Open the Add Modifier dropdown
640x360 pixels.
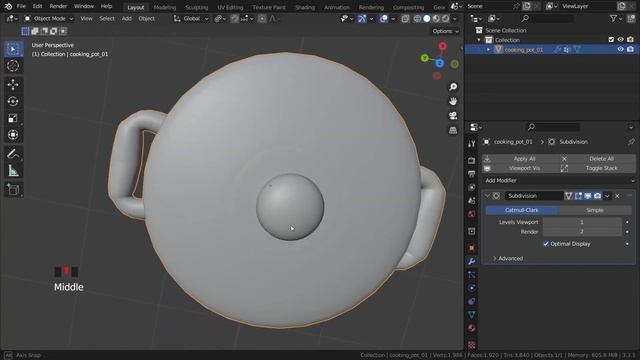[x=559, y=180]
